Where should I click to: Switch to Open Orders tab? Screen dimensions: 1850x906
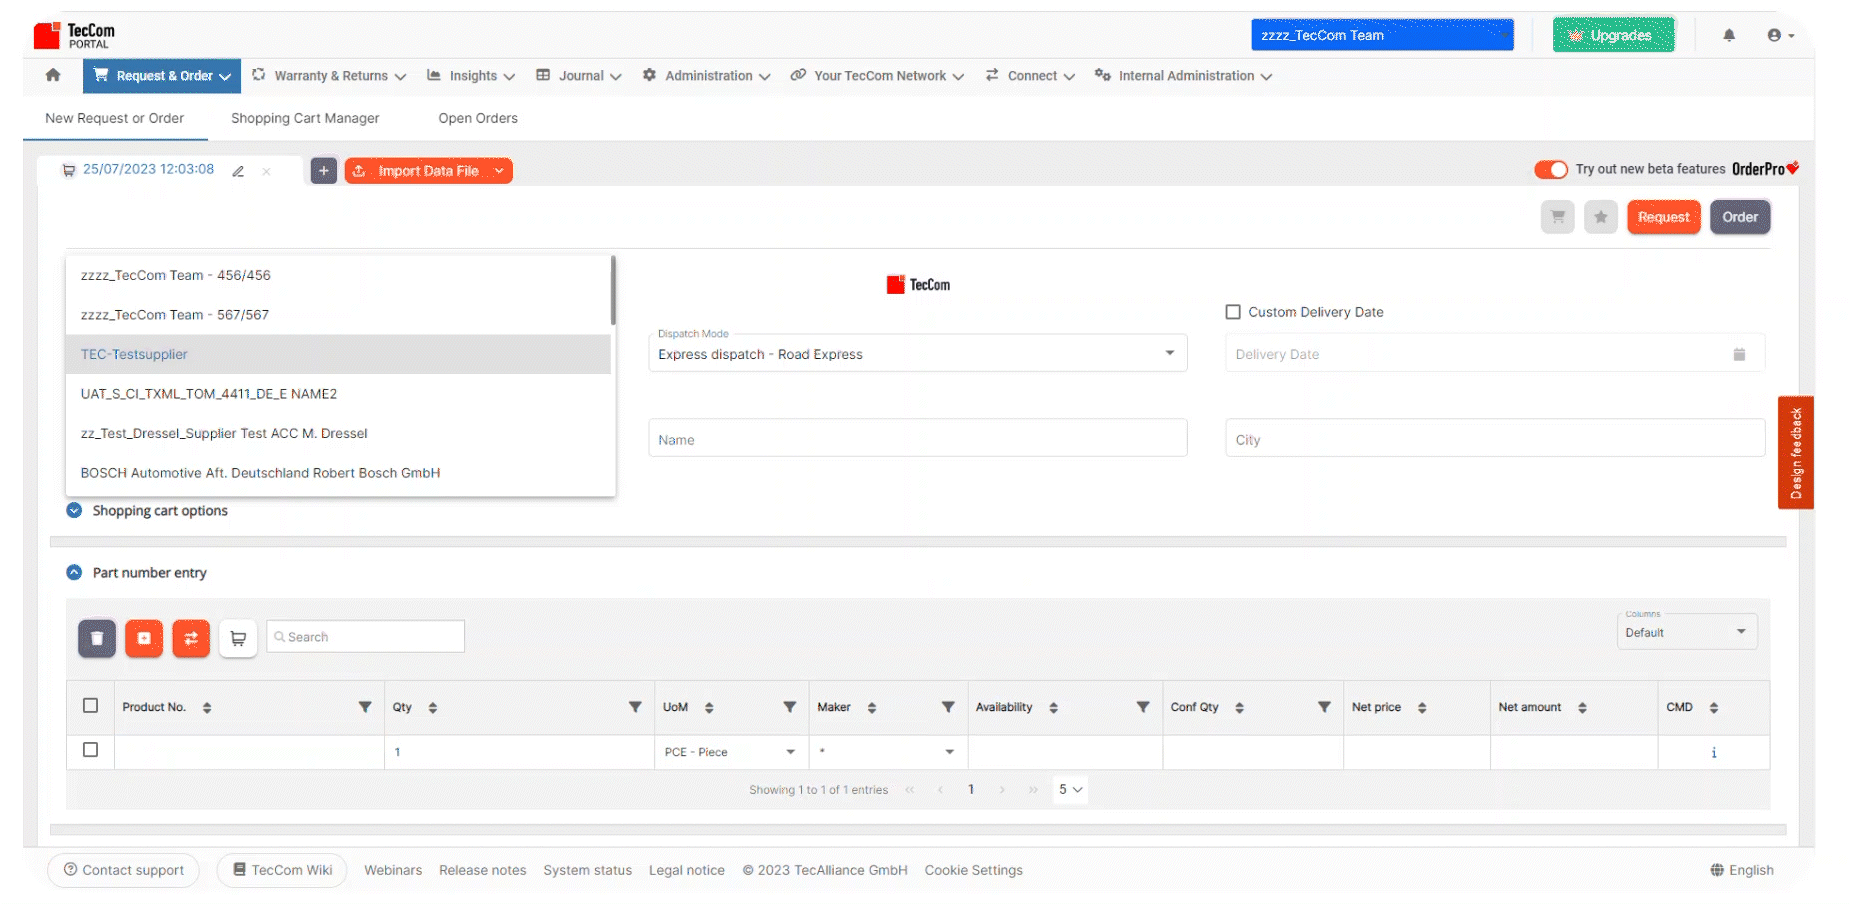pos(478,118)
